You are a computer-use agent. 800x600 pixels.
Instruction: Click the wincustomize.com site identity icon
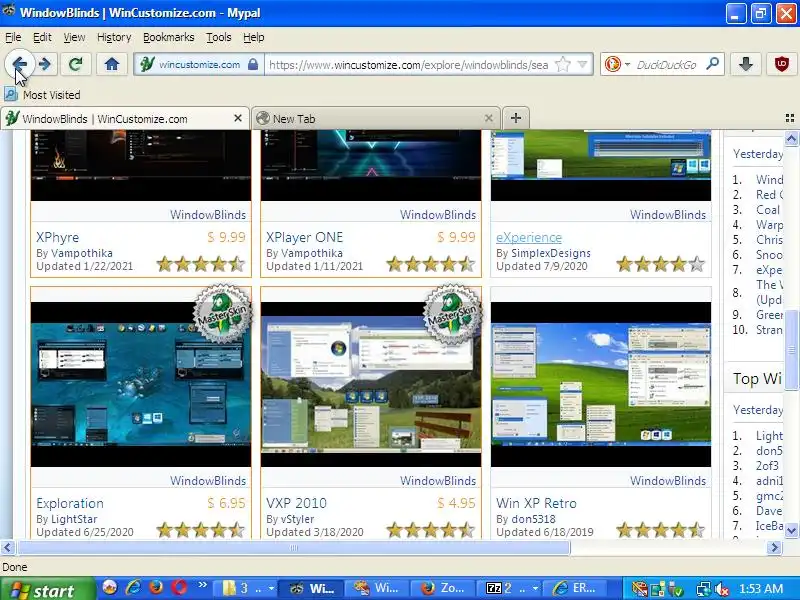[147, 64]
